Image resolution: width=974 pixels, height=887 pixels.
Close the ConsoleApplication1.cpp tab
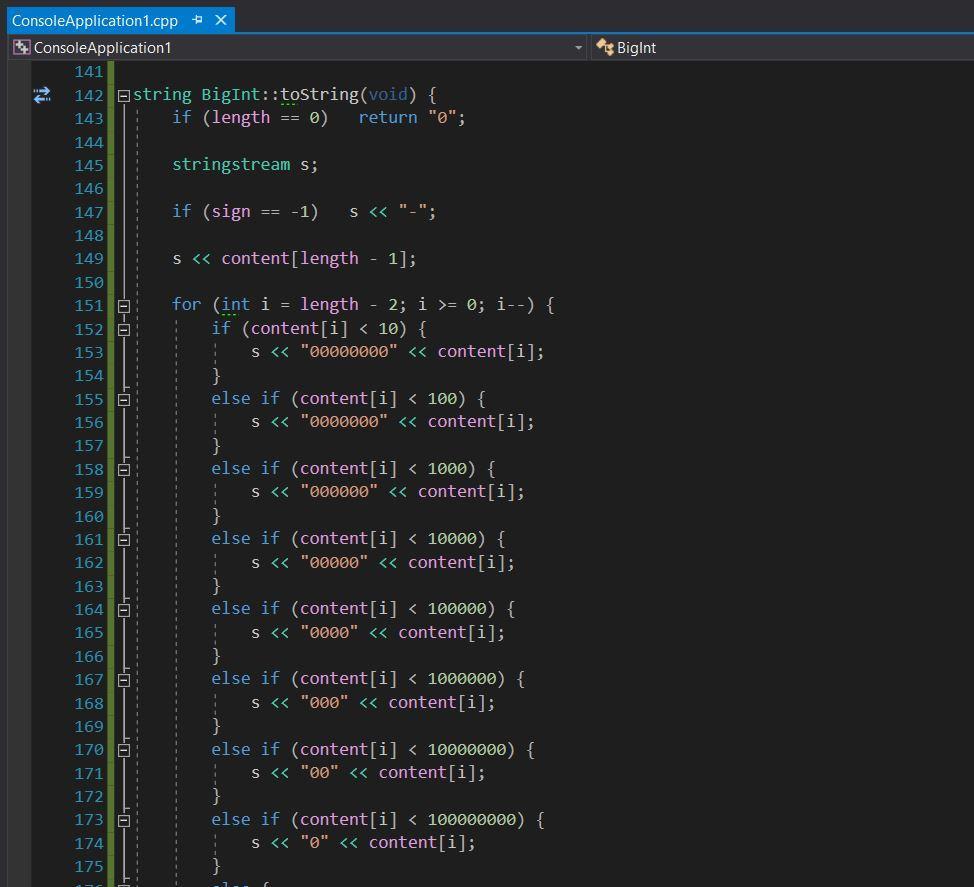coord(221,19)
